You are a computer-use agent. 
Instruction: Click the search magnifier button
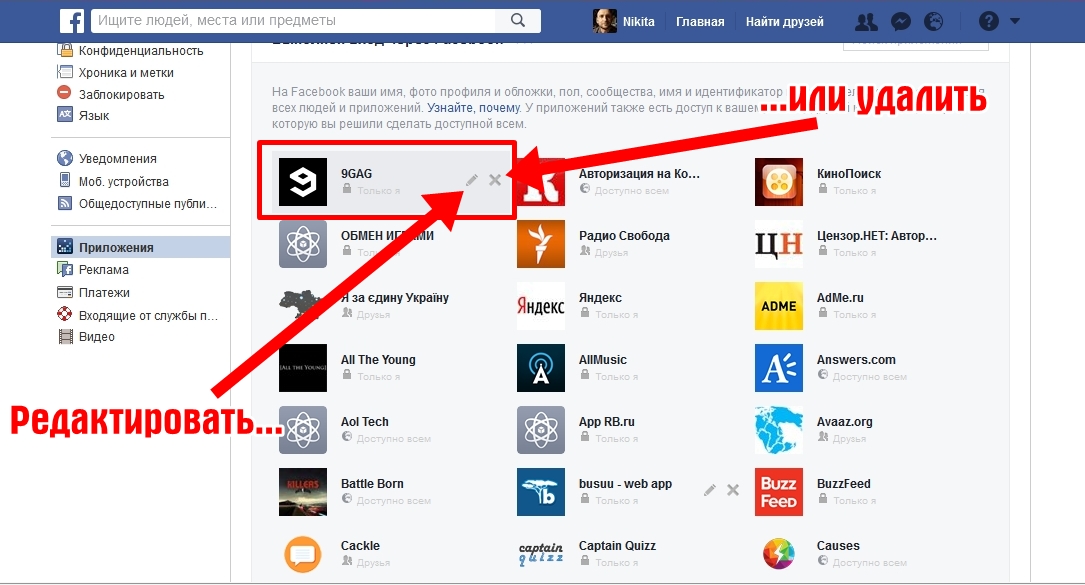(517, 20)
